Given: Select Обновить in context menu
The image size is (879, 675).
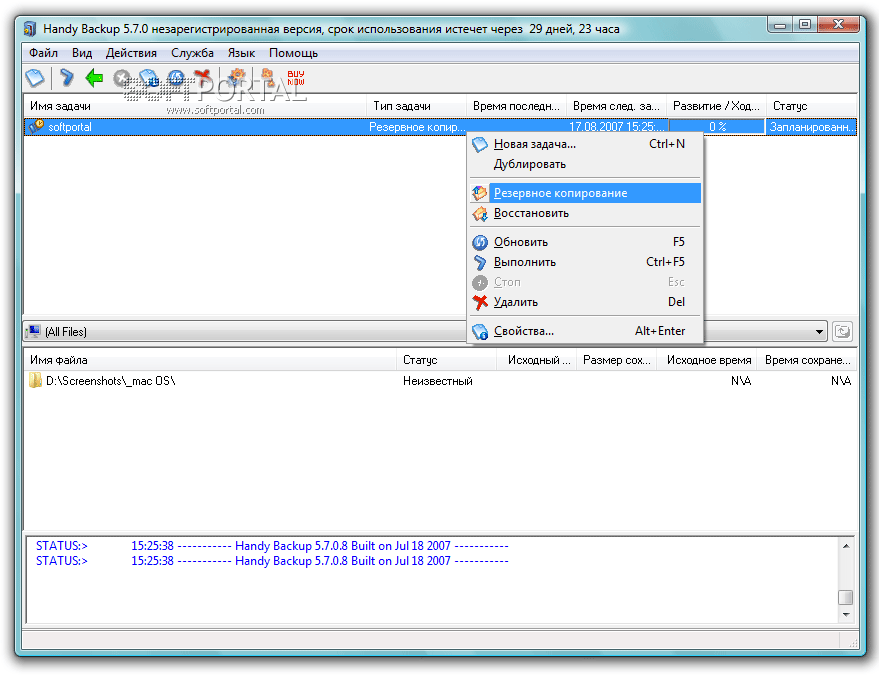Looking at the screenshot, I should (585, 242).
